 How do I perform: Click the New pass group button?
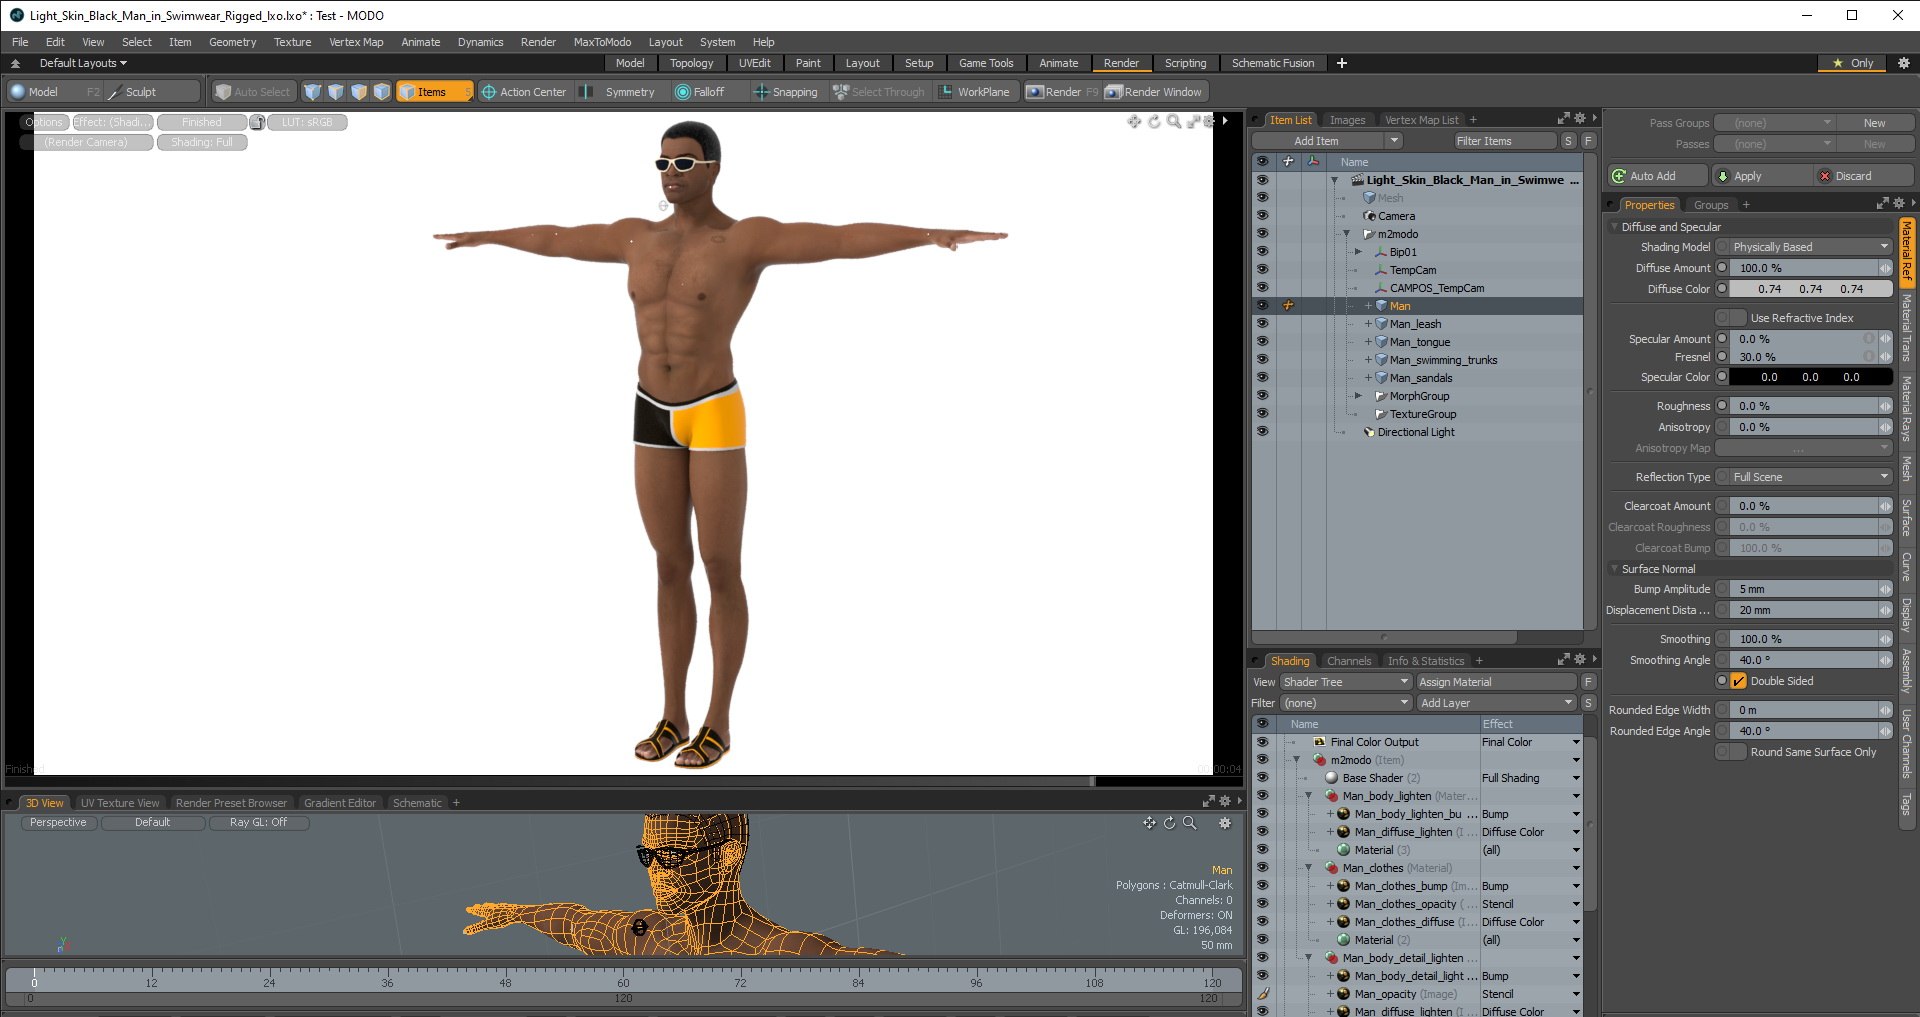click(1874, 123)
